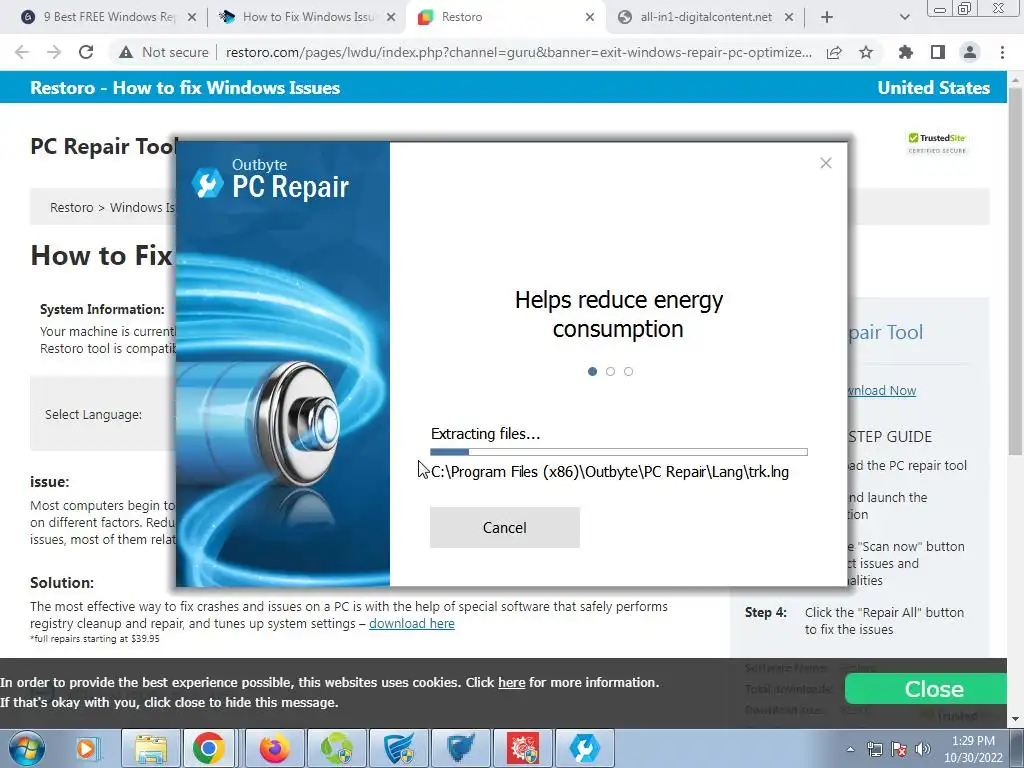The width and height of the screenshot is (1024, 768).
Task: Click the TrustedSite certified secure badge
Action: pos(937,143)
